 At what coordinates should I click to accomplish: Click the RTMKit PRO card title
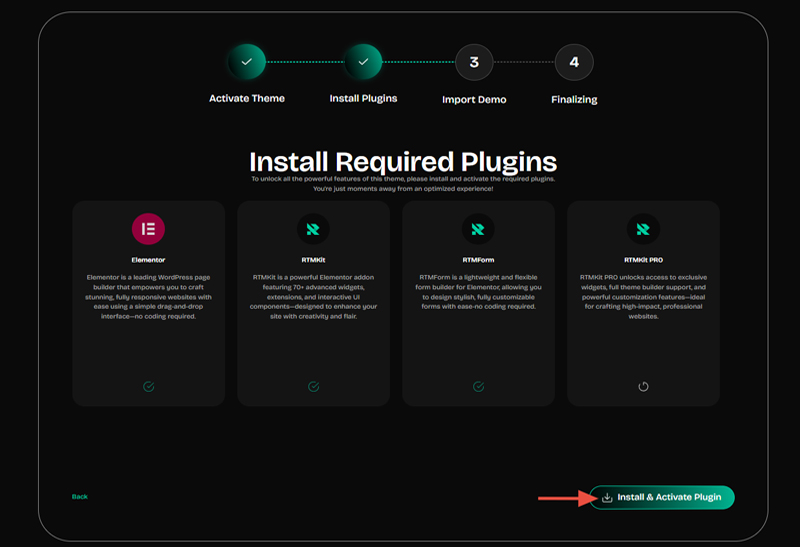pos(643,260)
